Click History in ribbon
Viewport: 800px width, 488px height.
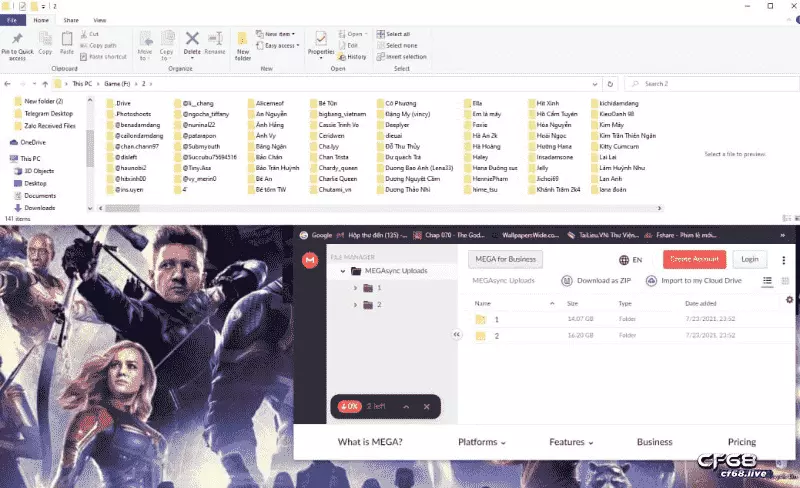(x=352, y=57)
